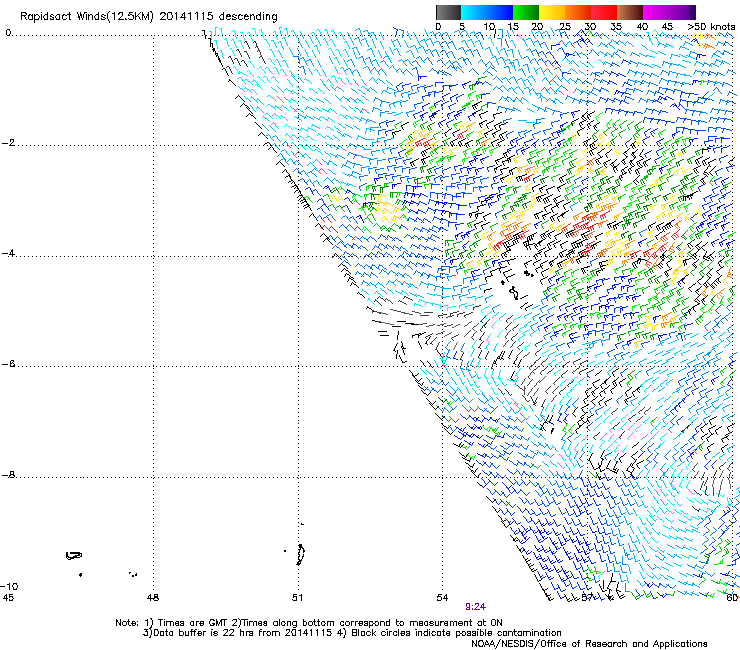Click the 'Note: 1) Times are GMT' footnote line
The height and width of the screenshot is (650, 740).
[x=309, y=623]
